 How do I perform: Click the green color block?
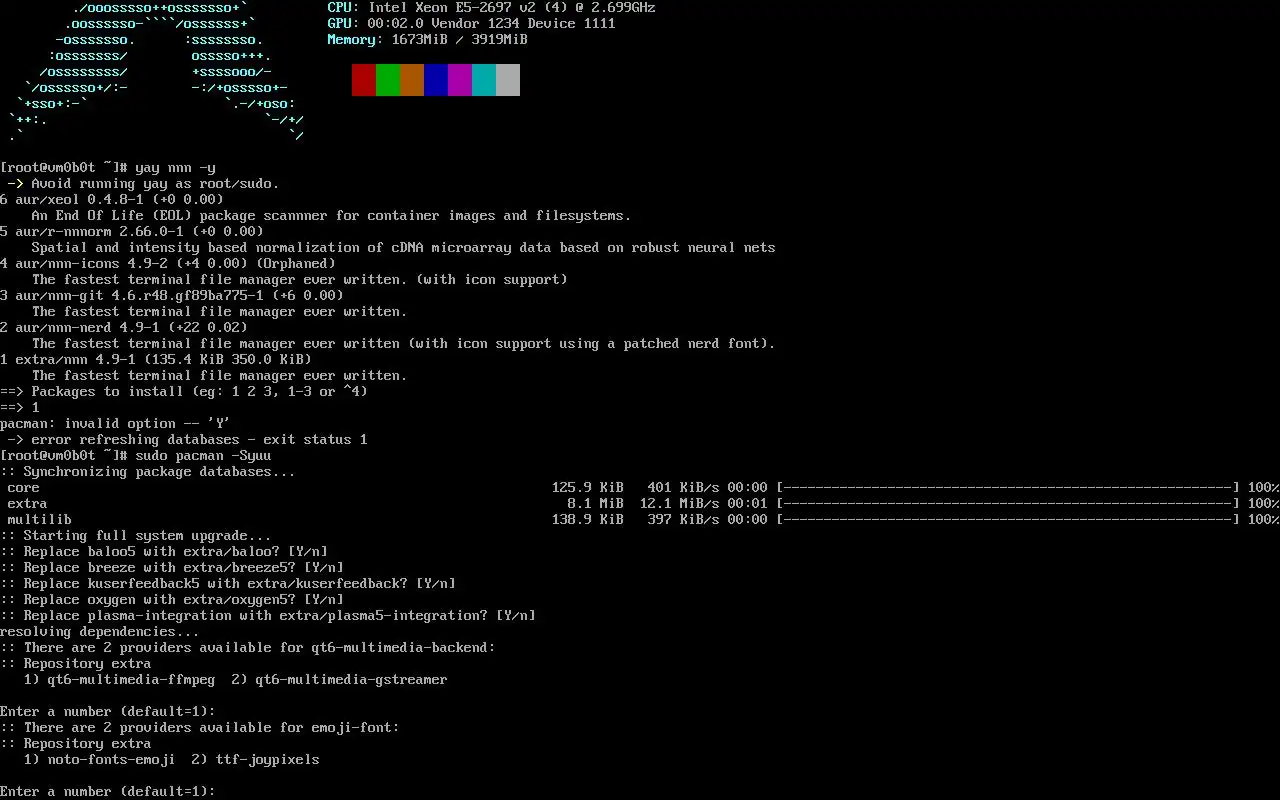tap(388, 80)
